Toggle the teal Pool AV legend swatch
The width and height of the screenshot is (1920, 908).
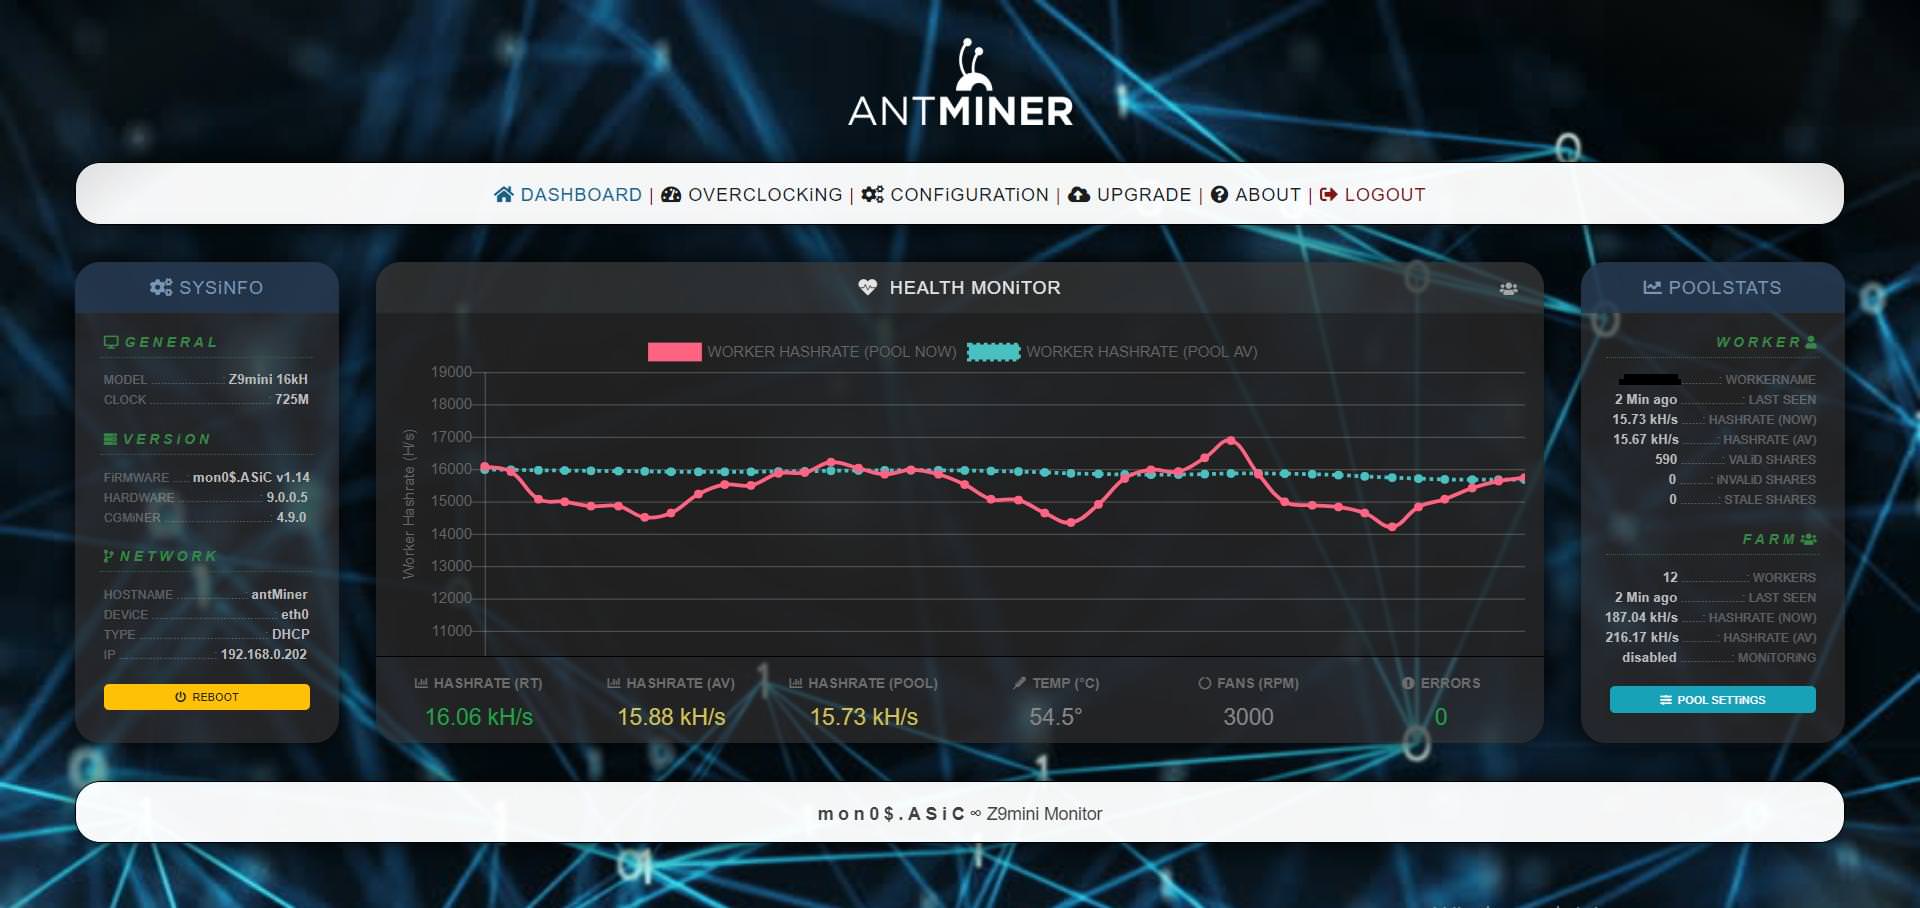[993, 352]
